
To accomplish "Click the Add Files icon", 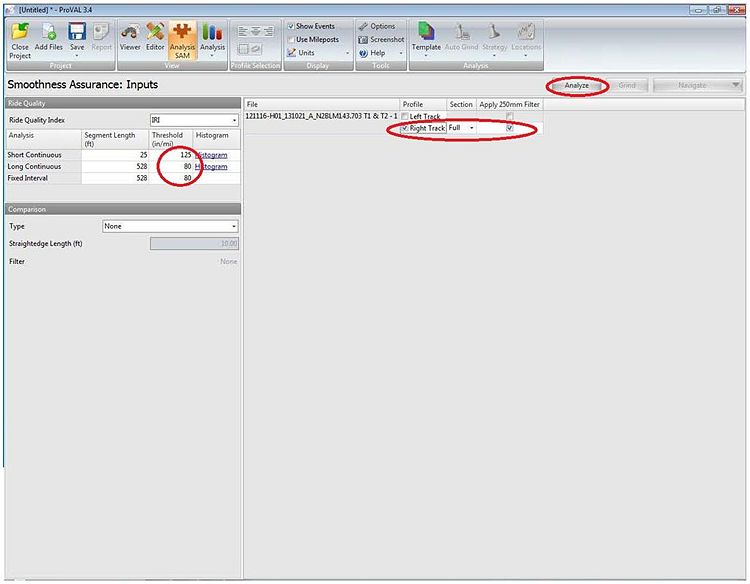I will [x=48, y=32].
